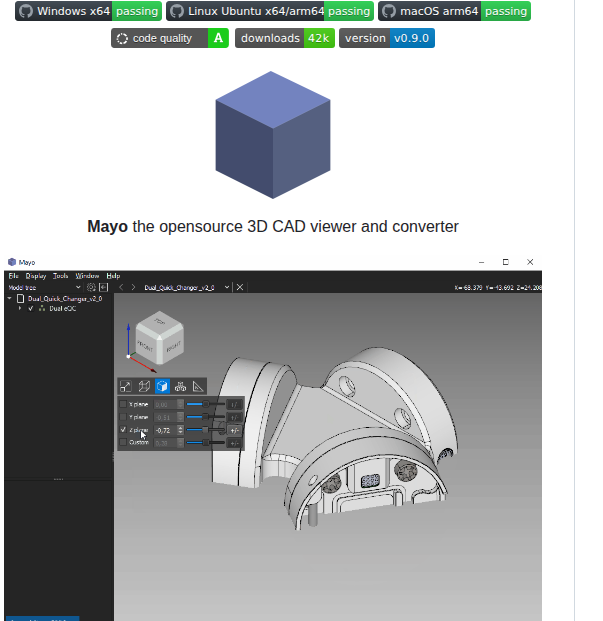Open the Window menu

click(x=87, y=276)
